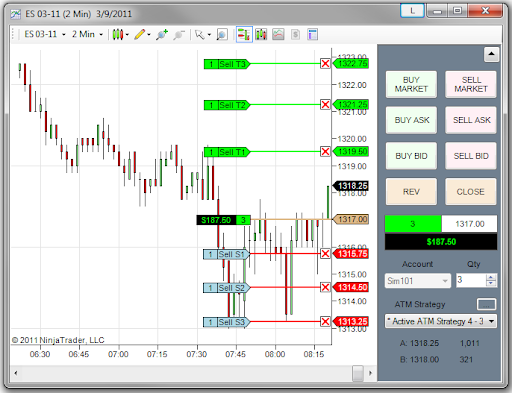Click the scrollbar left arrow
The image size is (512, 393).
(x=16, y=373)
